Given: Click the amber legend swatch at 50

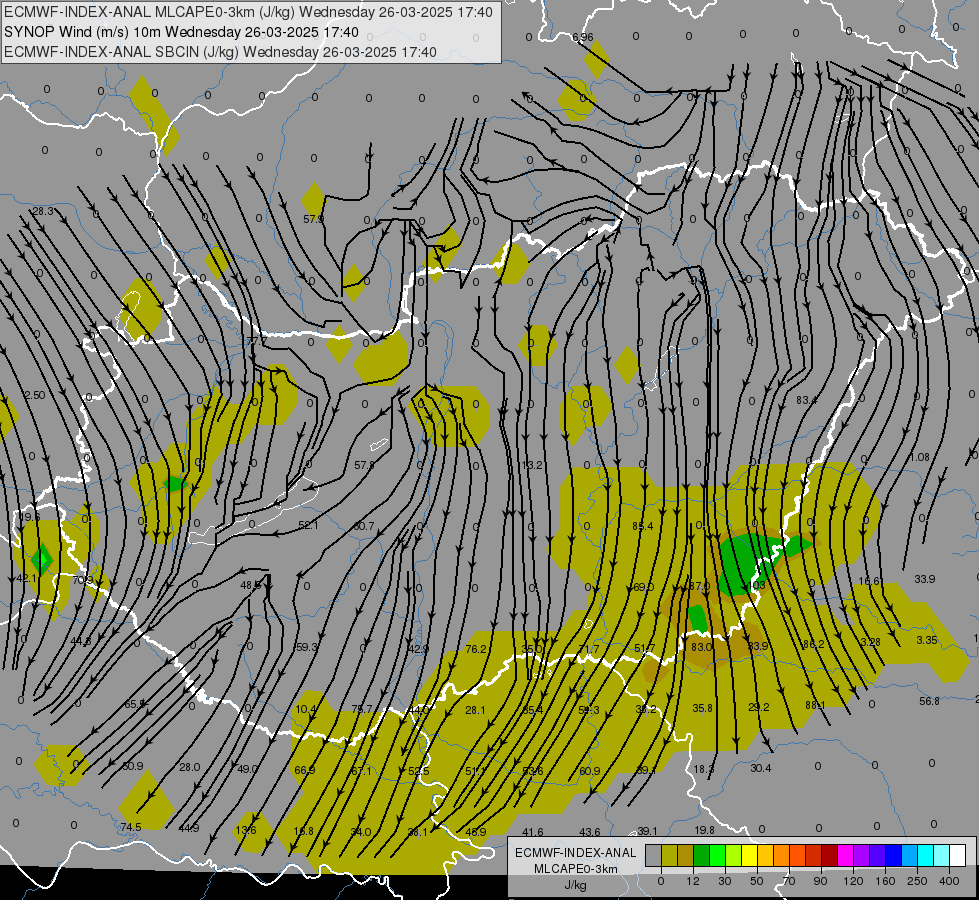Looking at the screenshot, I should click(x=765, y=856).
